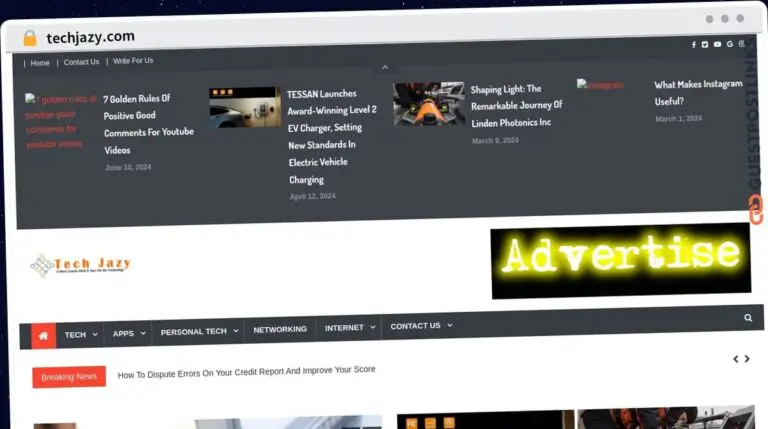
Task: Collapse the top bar with the chevron
Action: pyautogui.click(x=385, y=68)
